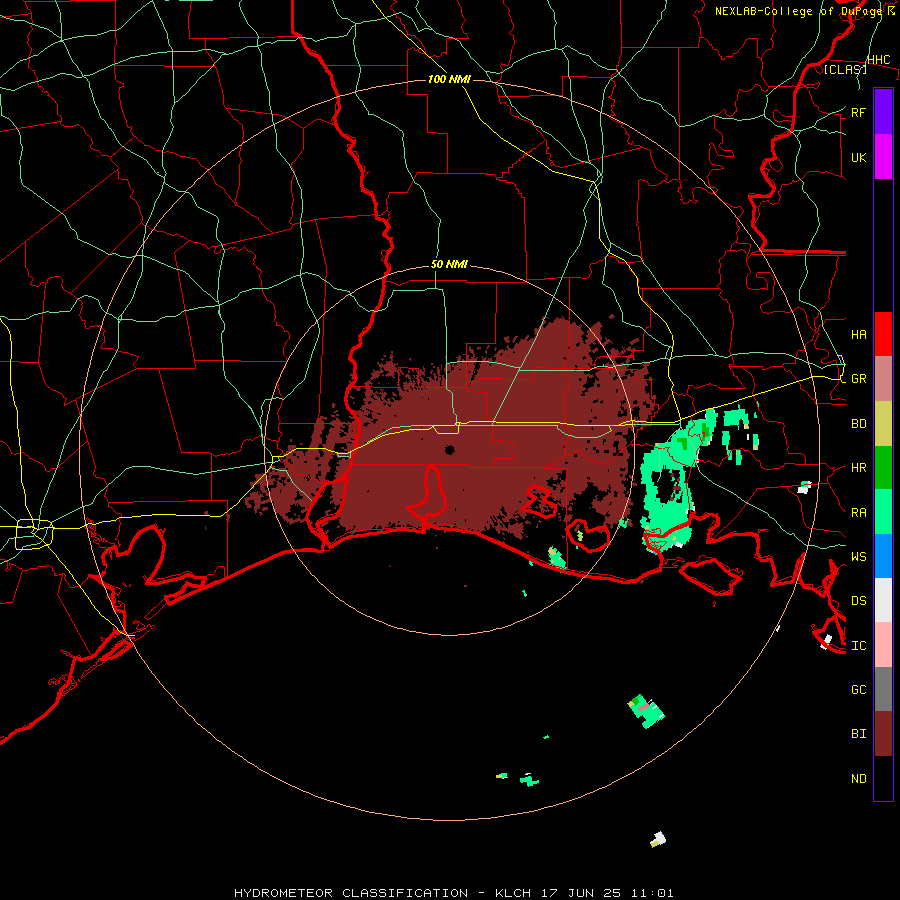Viewport: 900px width, 900px height.
Task: Click the offshore green-pink echo cluster
Action: (646, 711)
